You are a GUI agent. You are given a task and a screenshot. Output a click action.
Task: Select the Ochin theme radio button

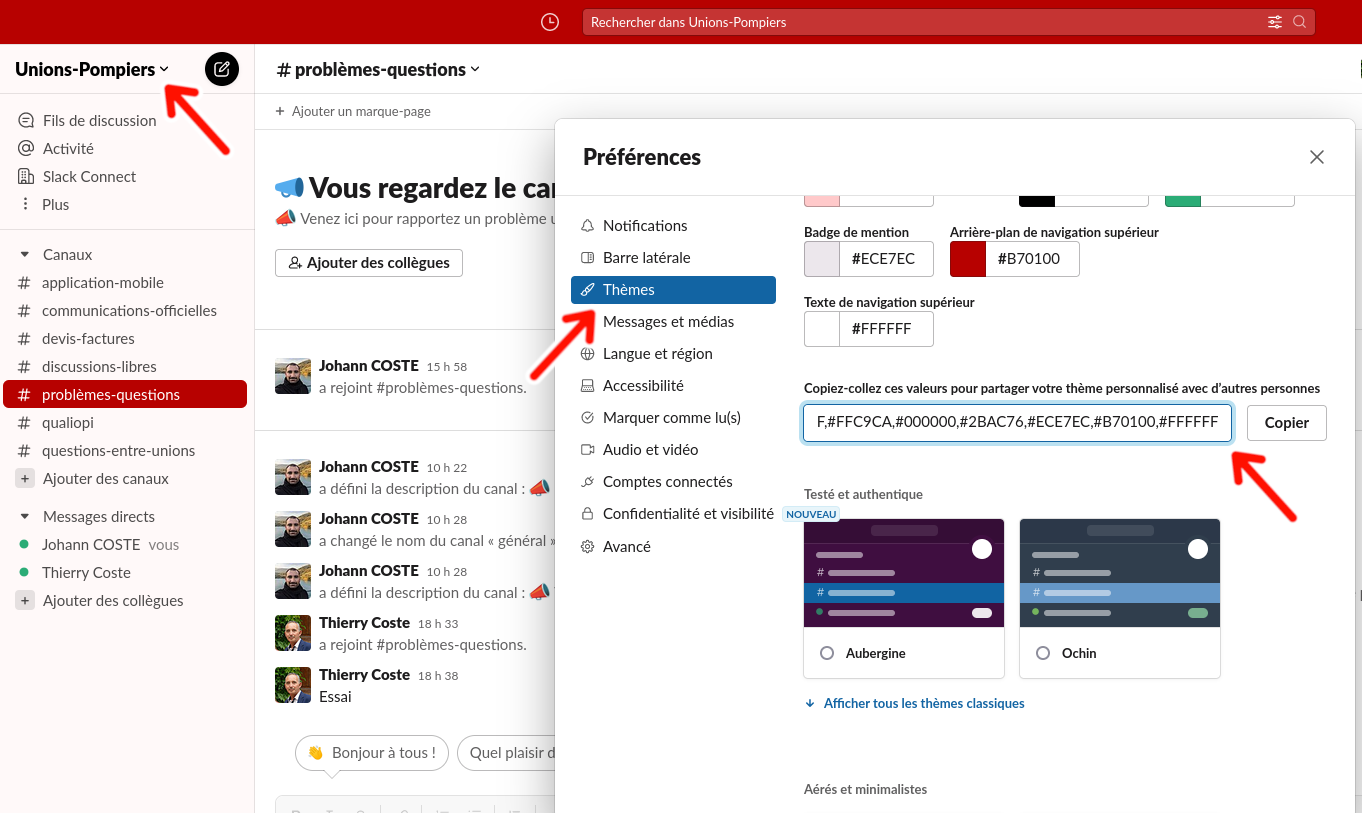(1043, 653)
